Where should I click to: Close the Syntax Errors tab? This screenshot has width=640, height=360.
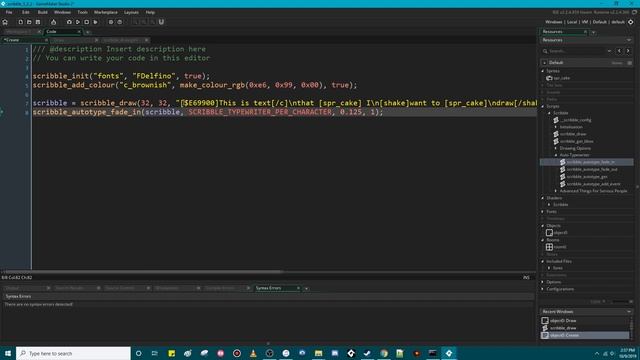pyautogui.click(x=298, y=288)
